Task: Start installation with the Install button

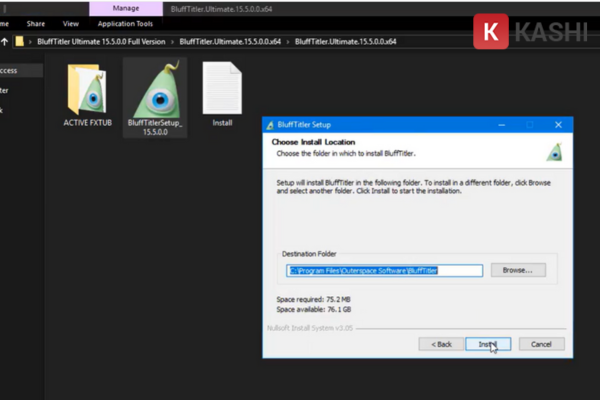Action: [488, 343]
